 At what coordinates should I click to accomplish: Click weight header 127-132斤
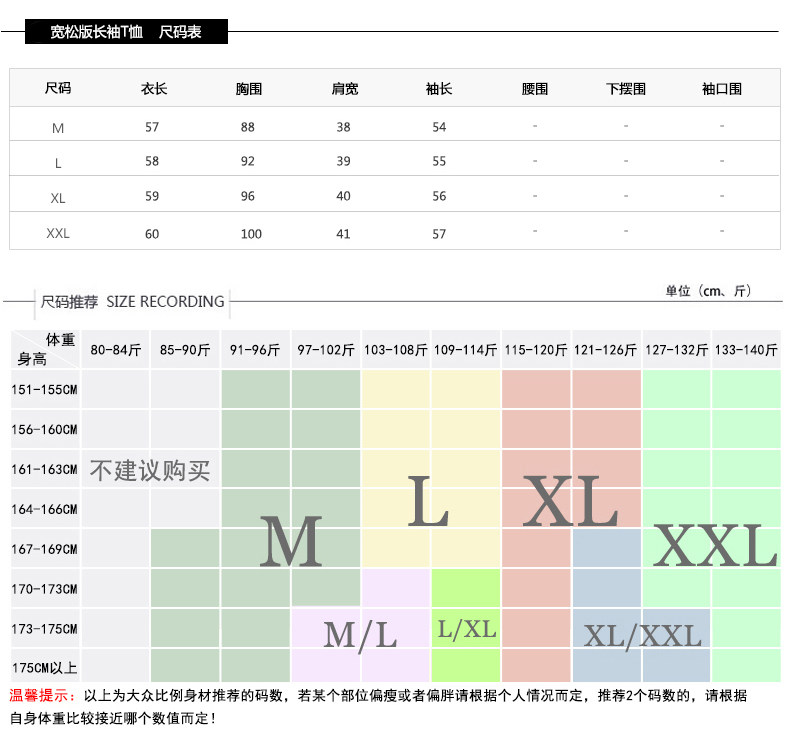click(x=676, y=350)
